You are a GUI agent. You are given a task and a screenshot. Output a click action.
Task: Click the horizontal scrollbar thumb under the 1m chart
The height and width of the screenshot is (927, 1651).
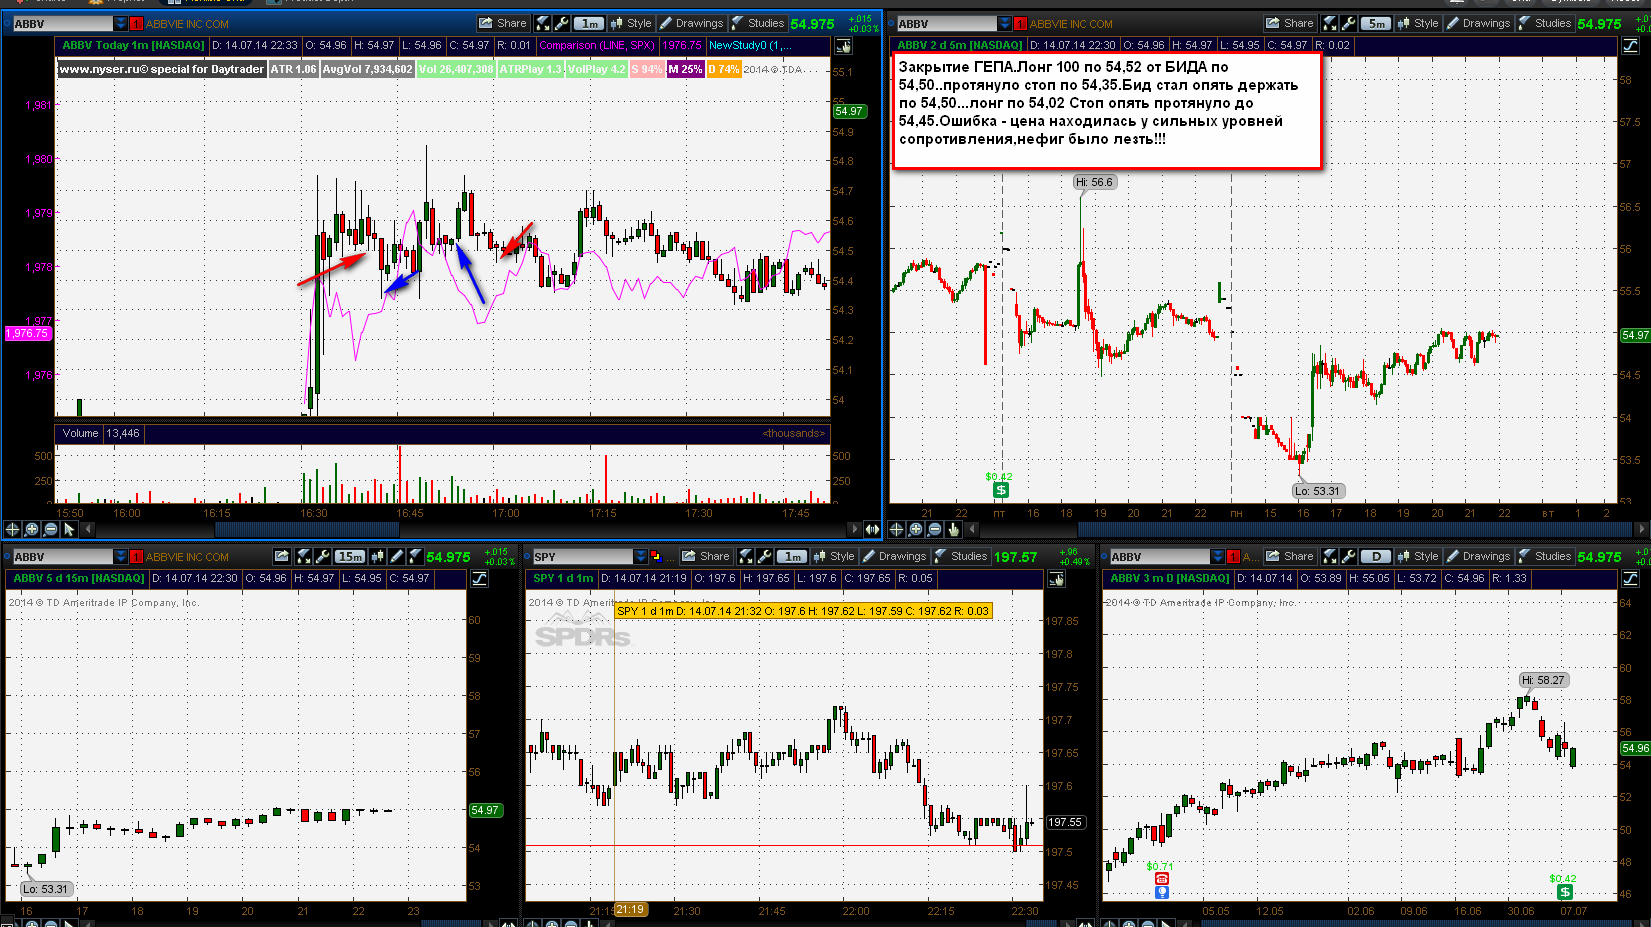307,529
